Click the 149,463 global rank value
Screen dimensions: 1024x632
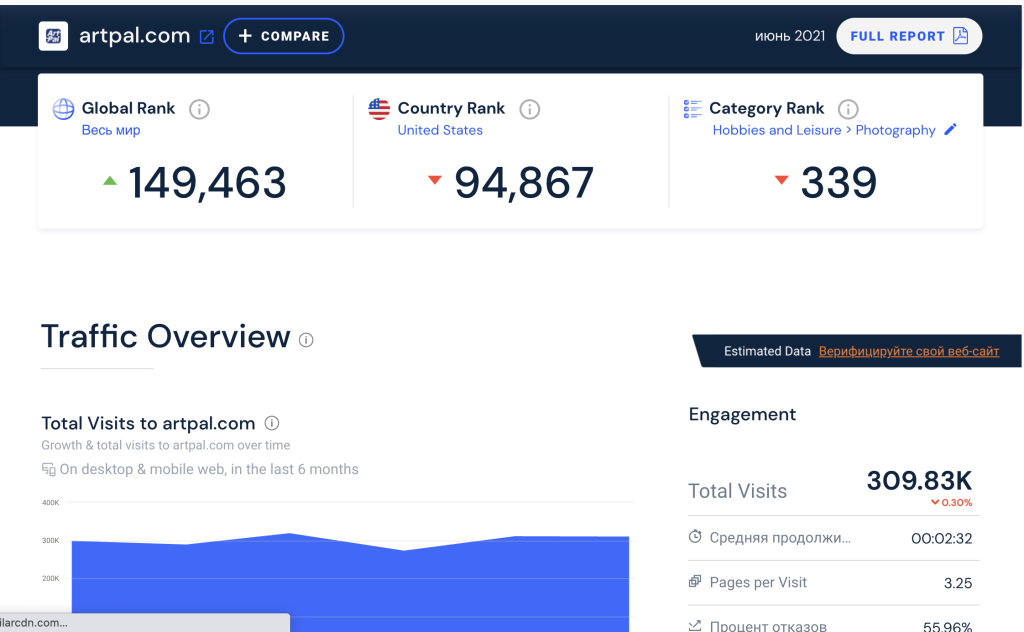click(207, 182)
